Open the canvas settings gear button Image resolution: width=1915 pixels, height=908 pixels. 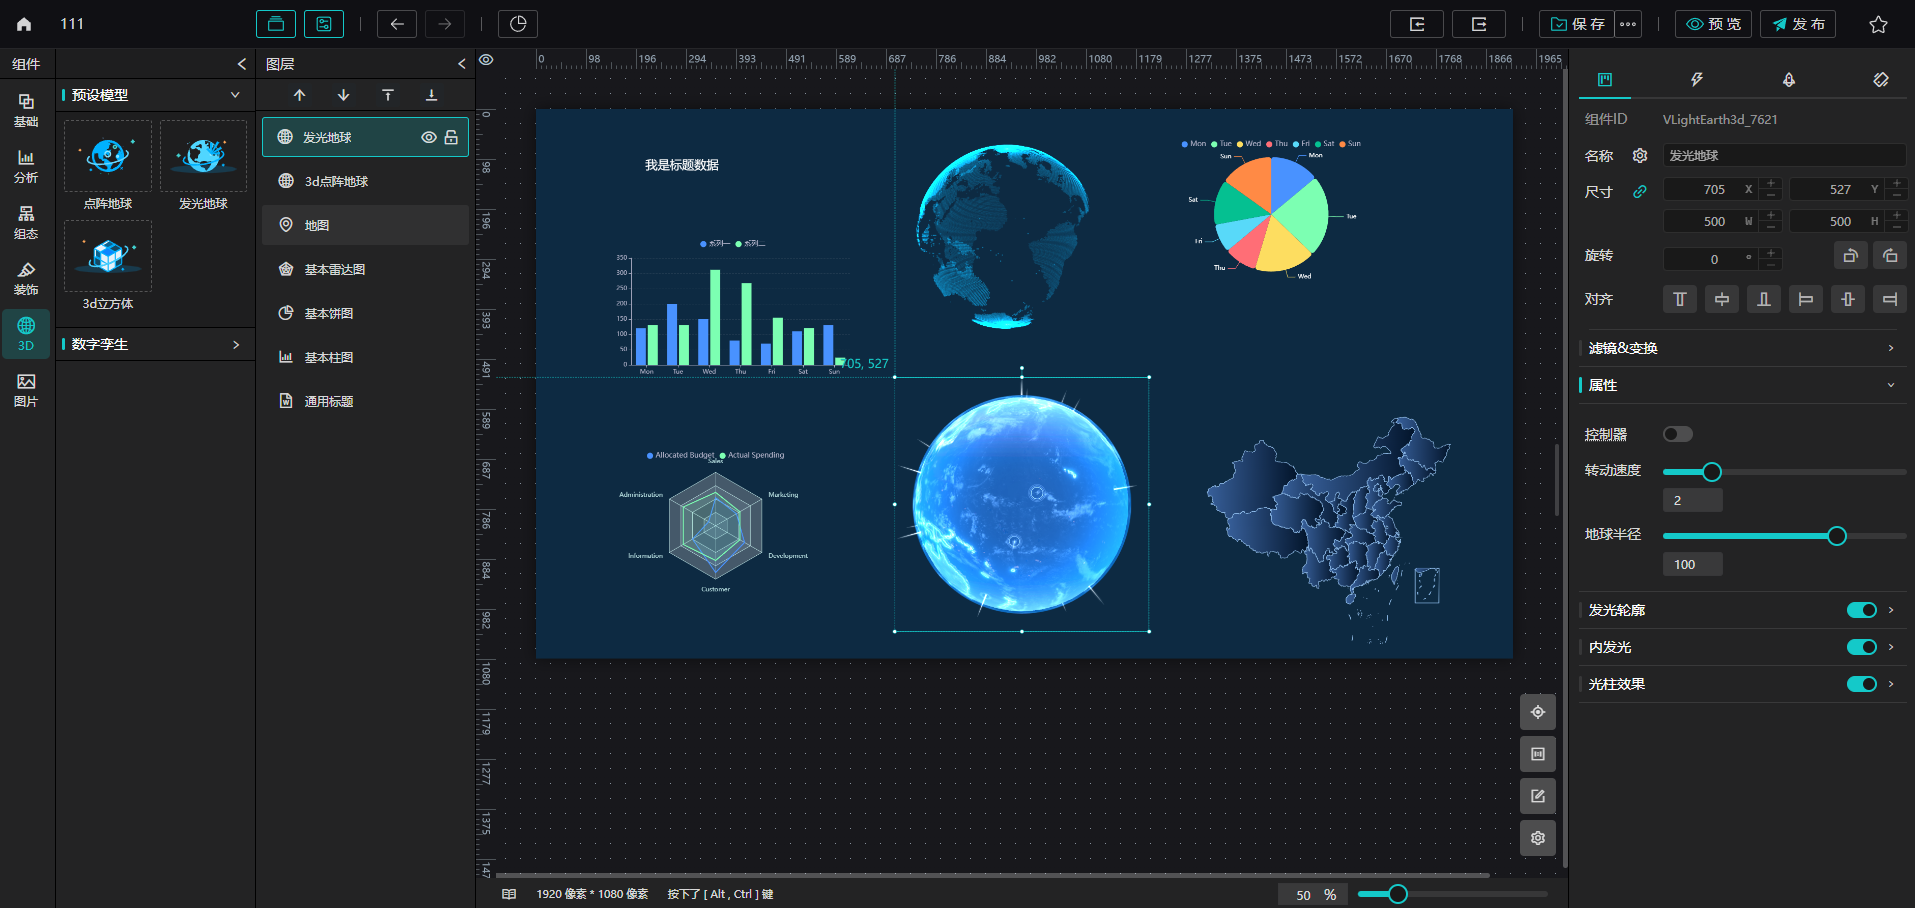click(1538, 838)
